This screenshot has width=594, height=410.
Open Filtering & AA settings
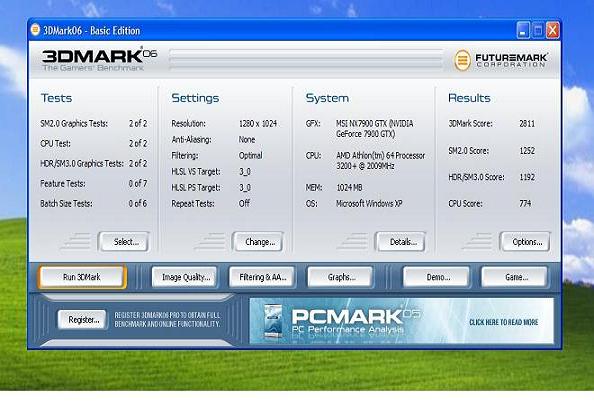point(262,277)
